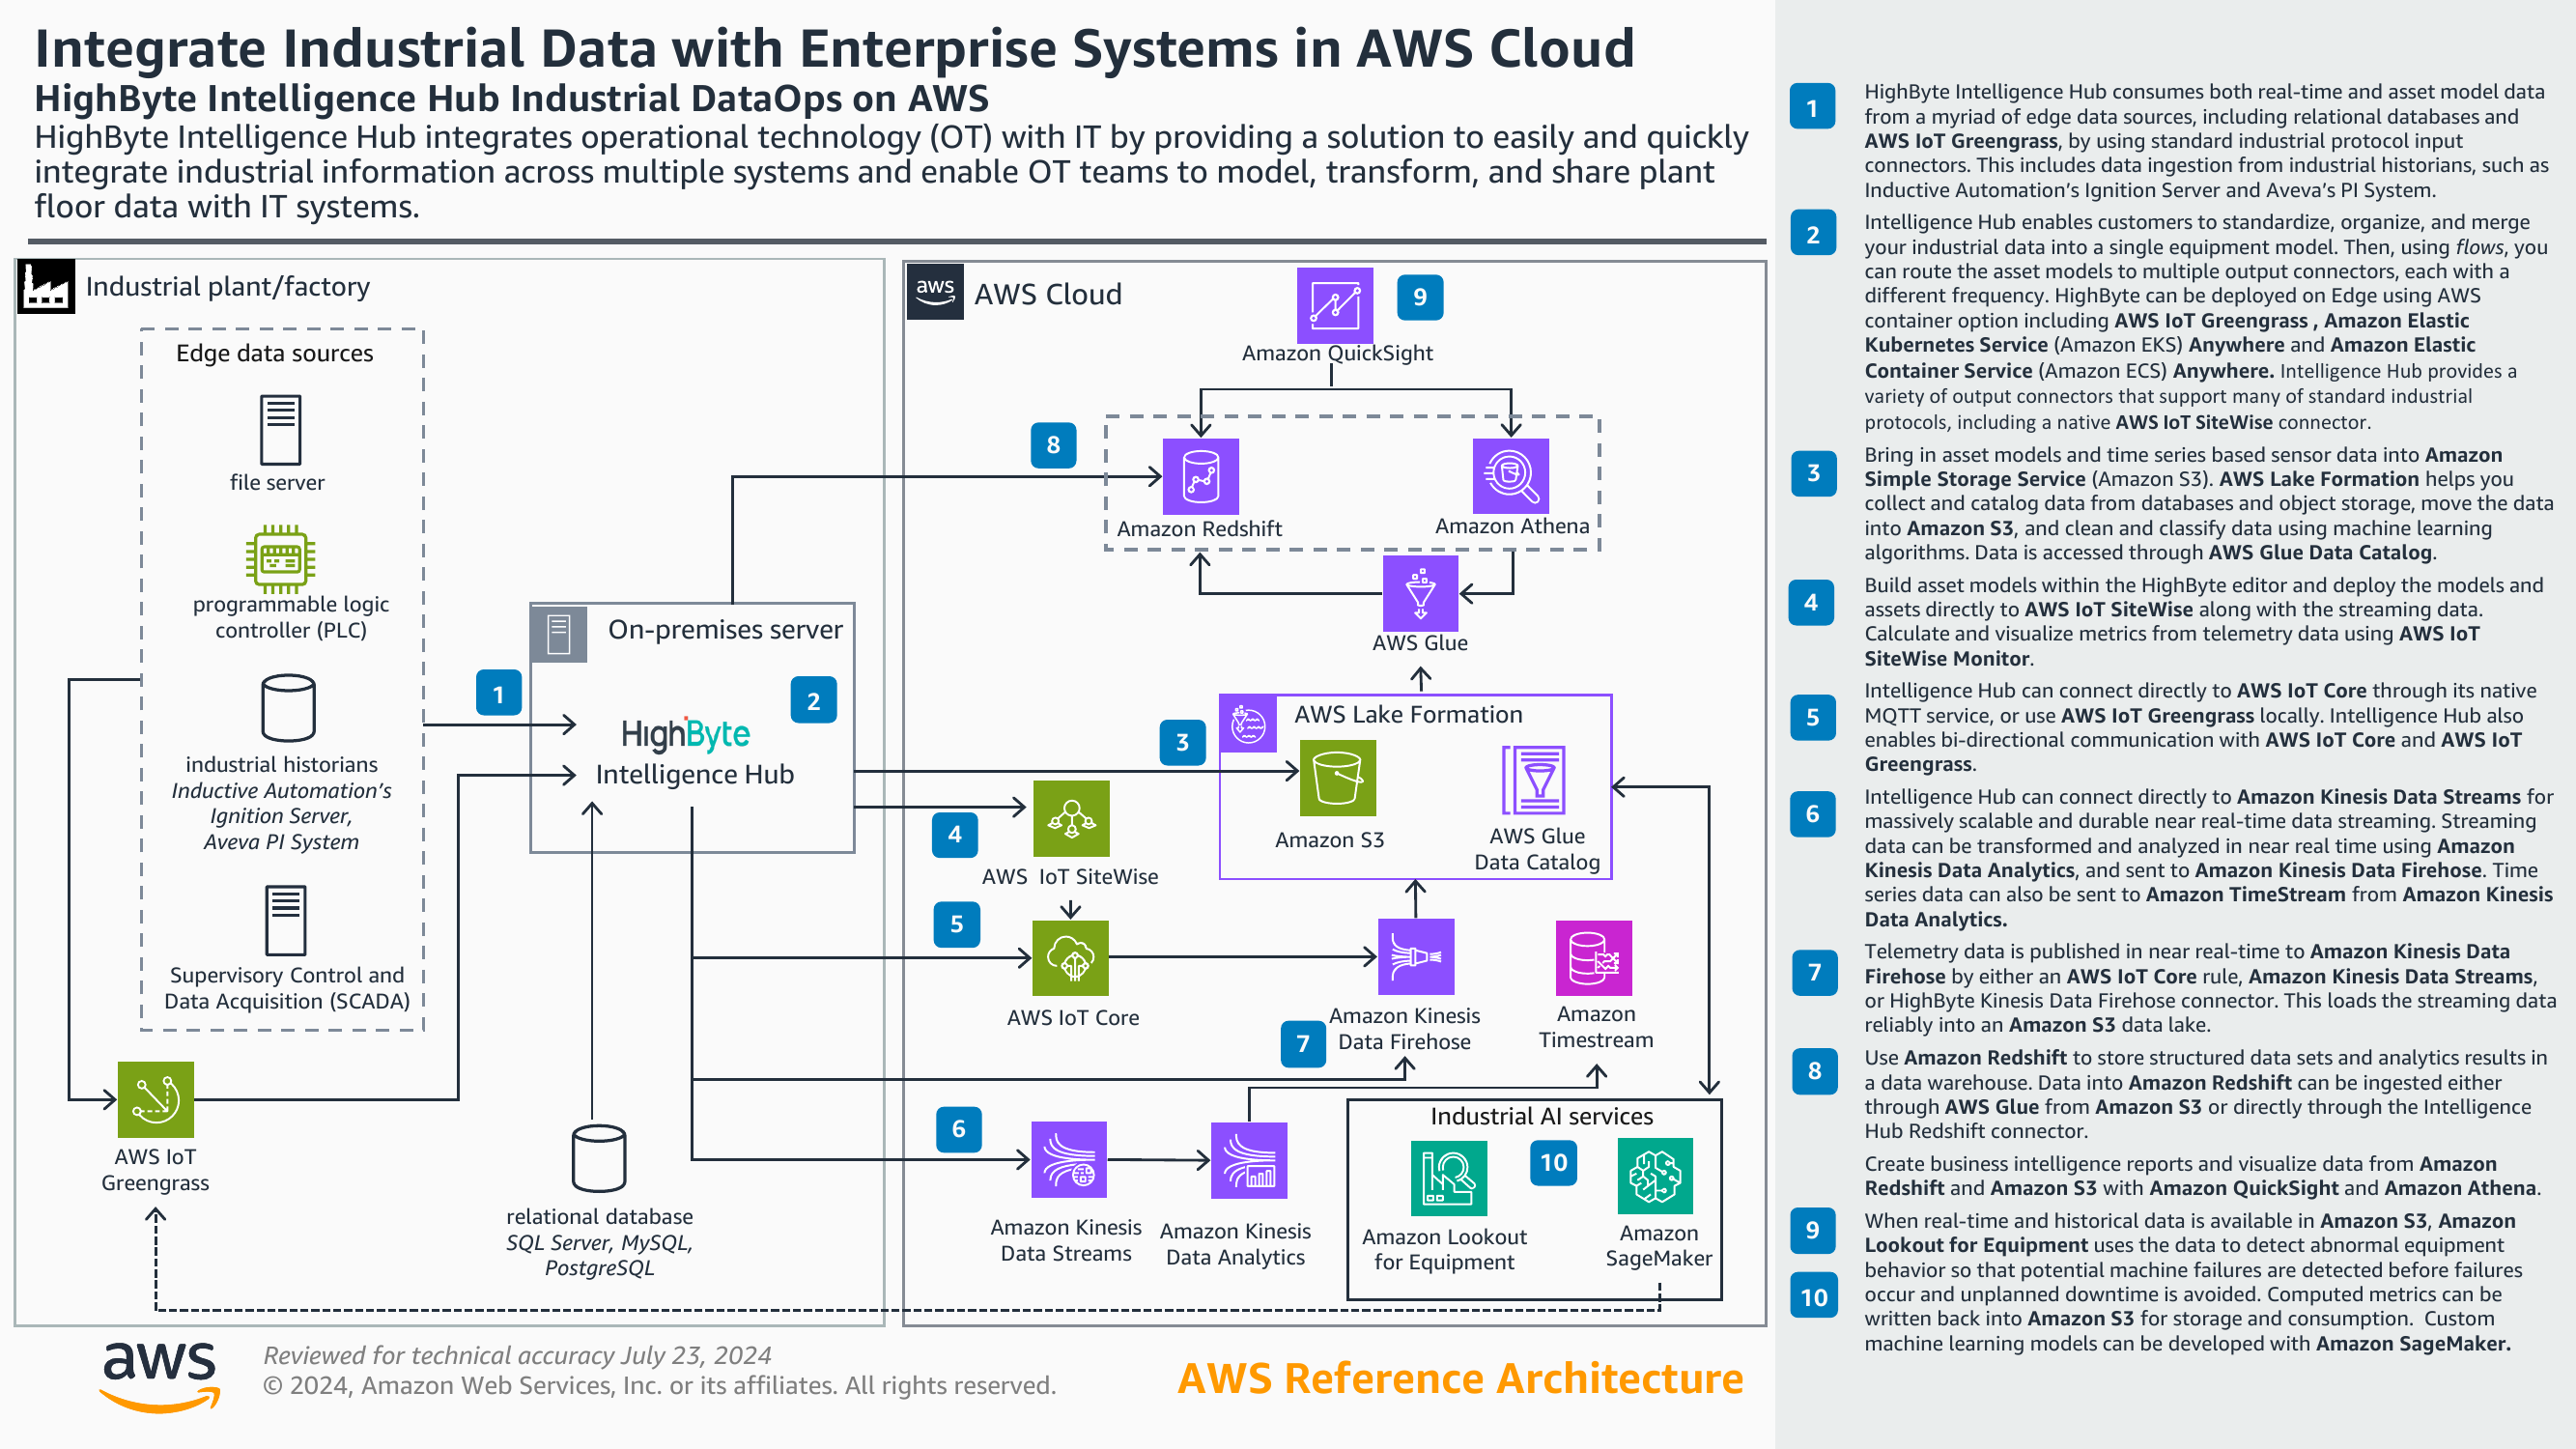Image resolution: width=2576 pixels, height=1449 pixels.
Task: Click the "Edge data sources" label
Action: (x=275, y=353)
